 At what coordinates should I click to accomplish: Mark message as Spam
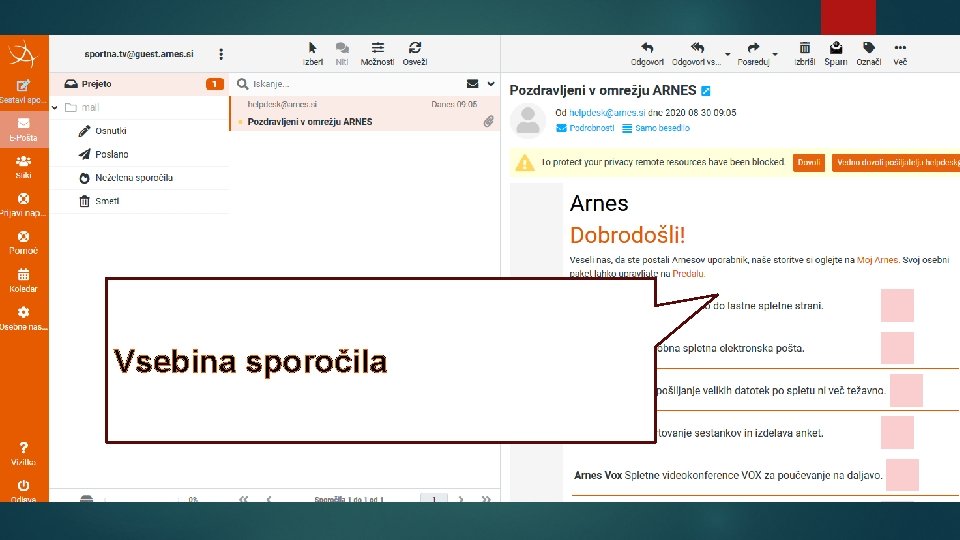tap(836, 54)
